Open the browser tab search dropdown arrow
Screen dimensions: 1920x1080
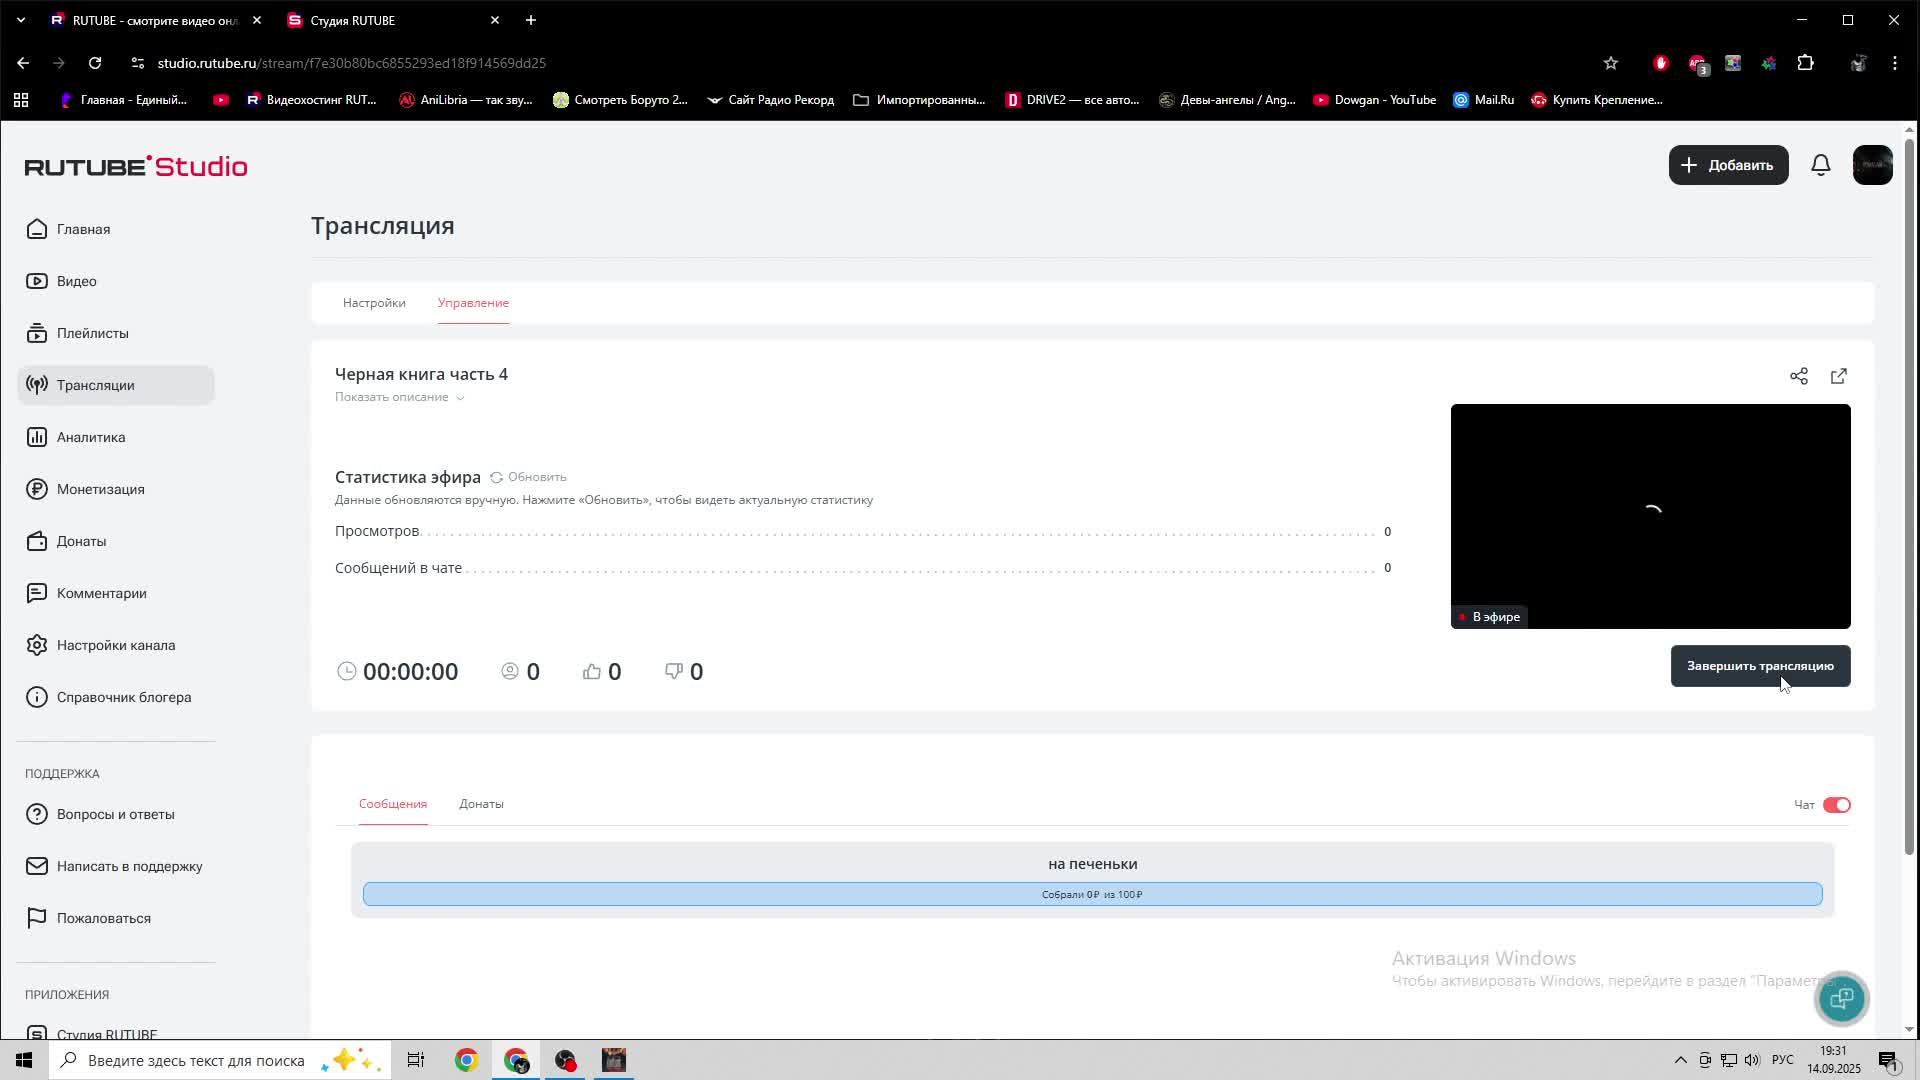[x=21, y=20]
